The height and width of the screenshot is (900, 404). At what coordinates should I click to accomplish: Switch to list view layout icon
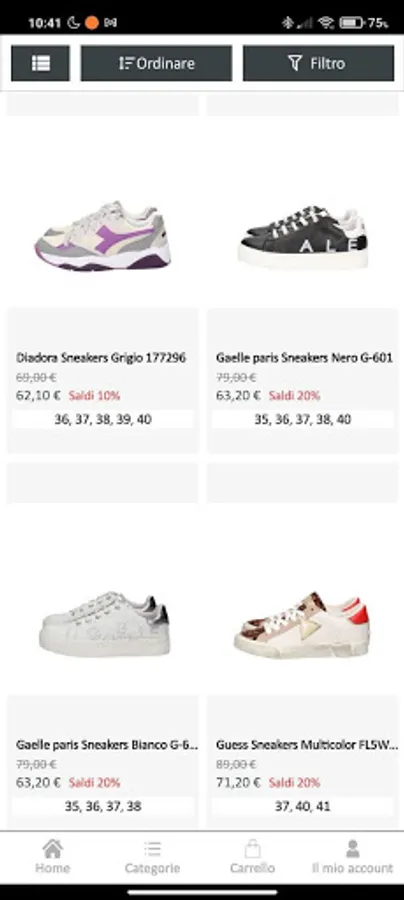coord(40,63)
